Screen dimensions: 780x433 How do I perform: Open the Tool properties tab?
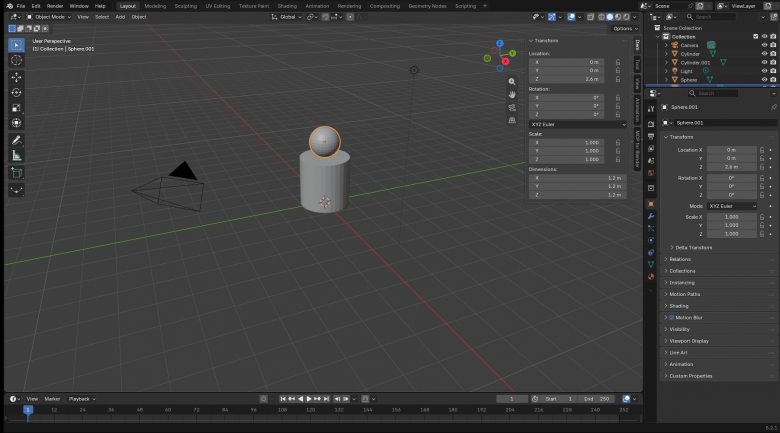651,109
